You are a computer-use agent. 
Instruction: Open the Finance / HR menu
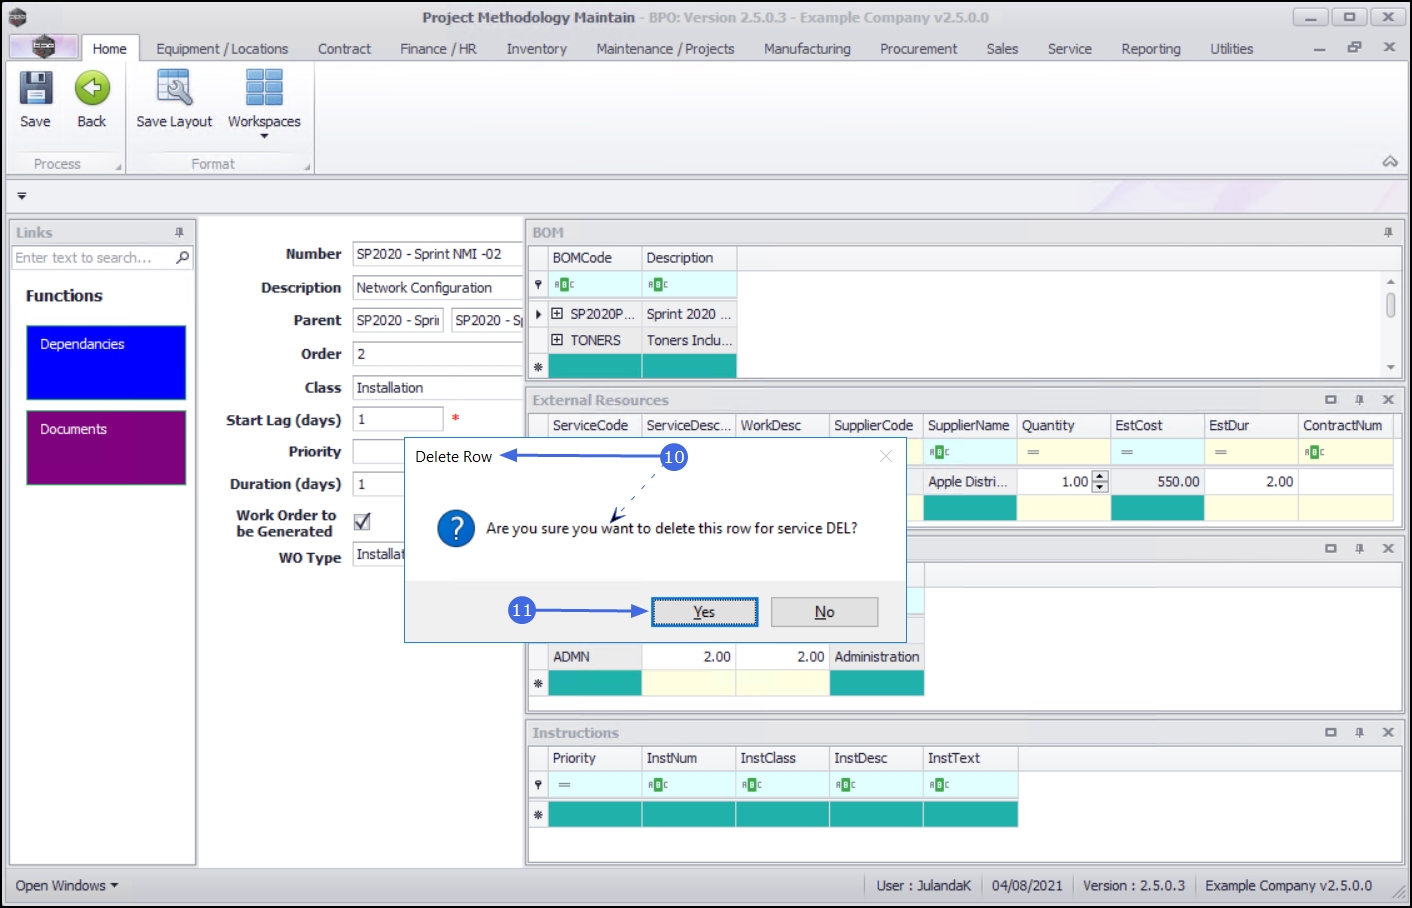(438, 49)
